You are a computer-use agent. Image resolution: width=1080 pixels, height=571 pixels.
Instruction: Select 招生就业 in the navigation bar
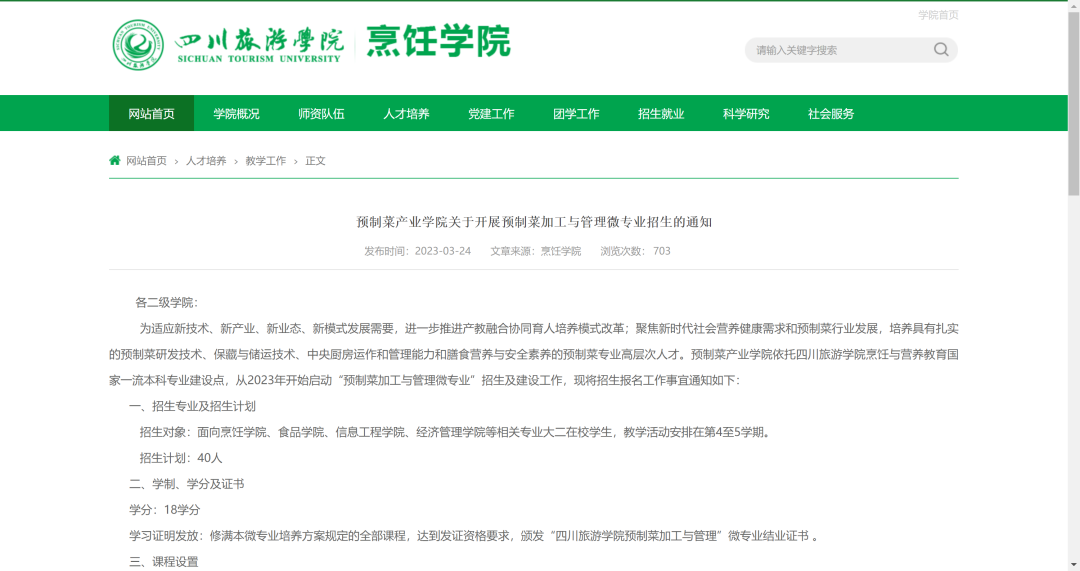coord(661,114)
